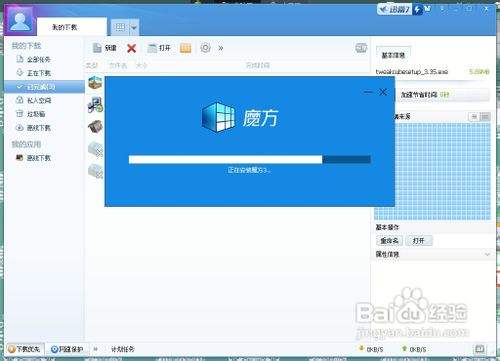Open the settings gear icon in the toolbar
Viewport: 500px width, 361px height.
pos(205,48)
